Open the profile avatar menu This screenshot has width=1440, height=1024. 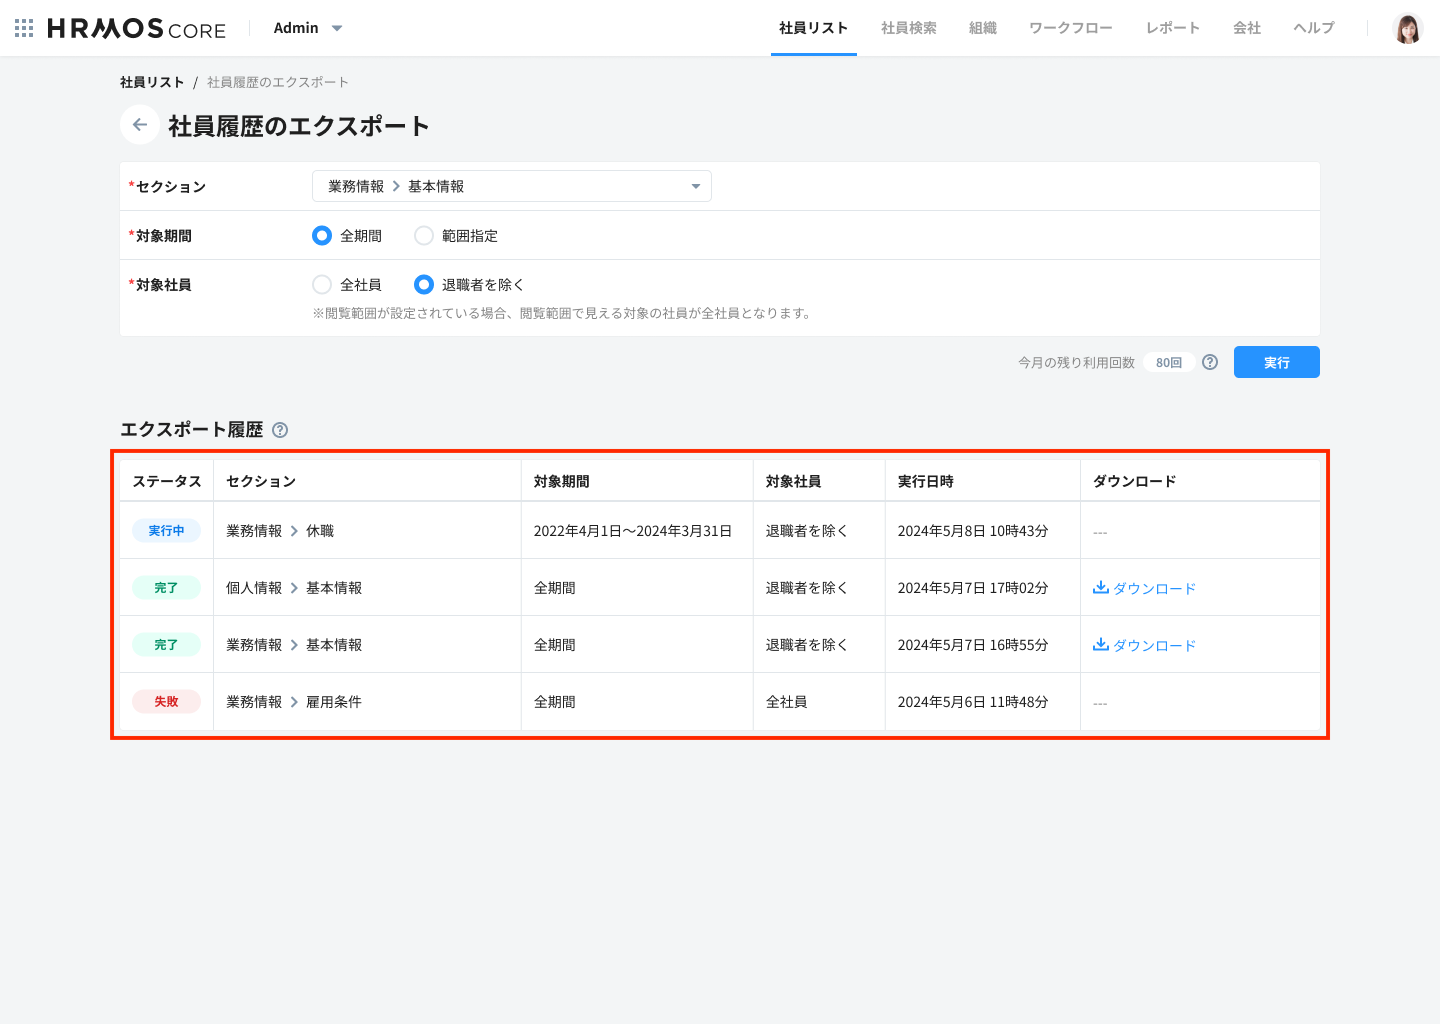(x=1409, y=28)
